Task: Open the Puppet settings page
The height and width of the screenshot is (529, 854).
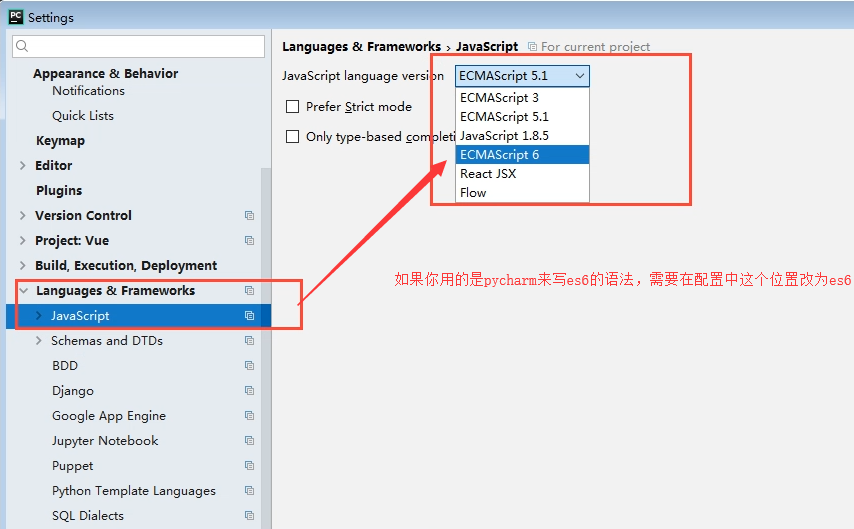Action: coord(72,466)
